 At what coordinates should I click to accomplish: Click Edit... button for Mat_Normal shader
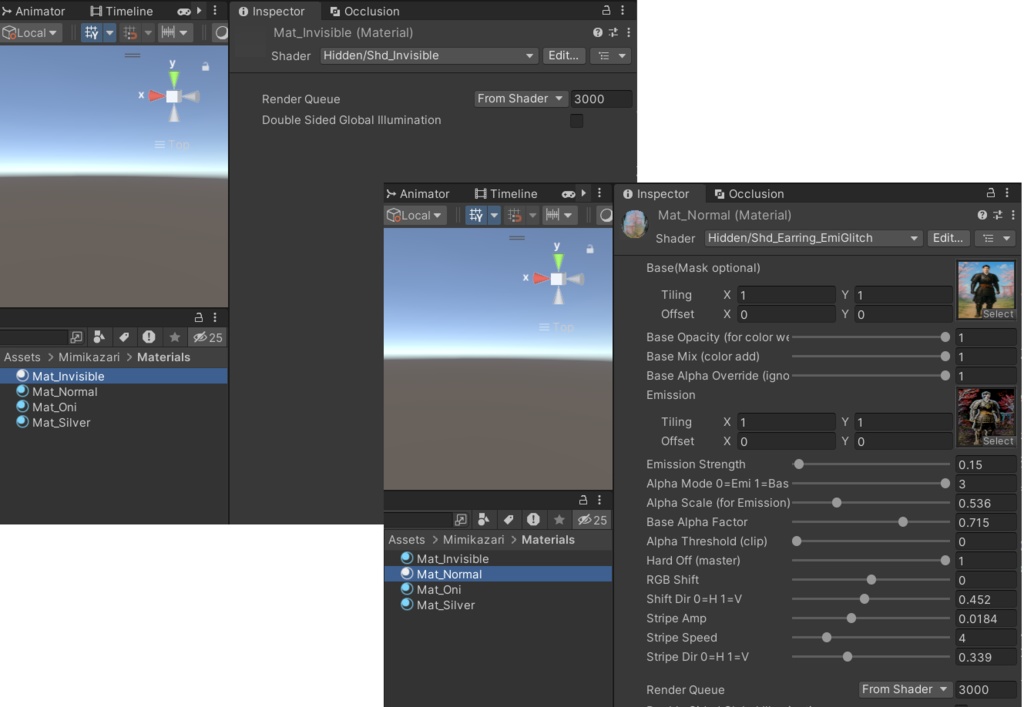948,238
